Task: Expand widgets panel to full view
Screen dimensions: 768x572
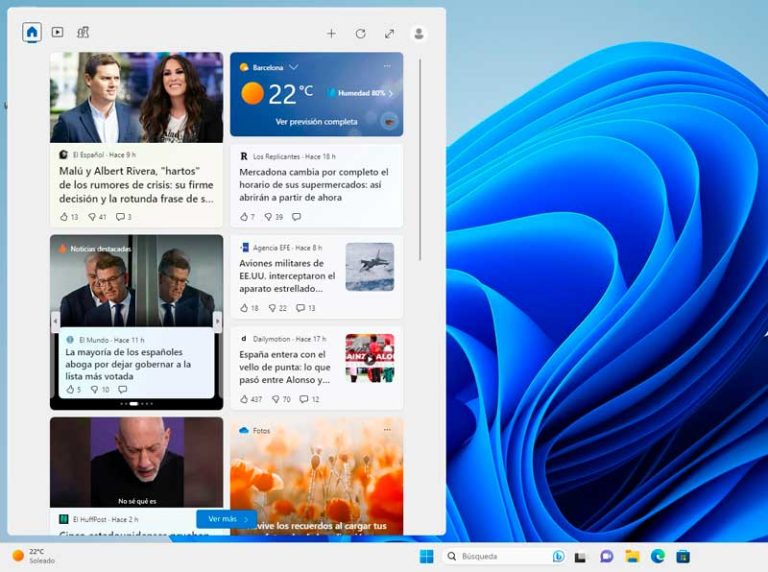Action: 389,33
